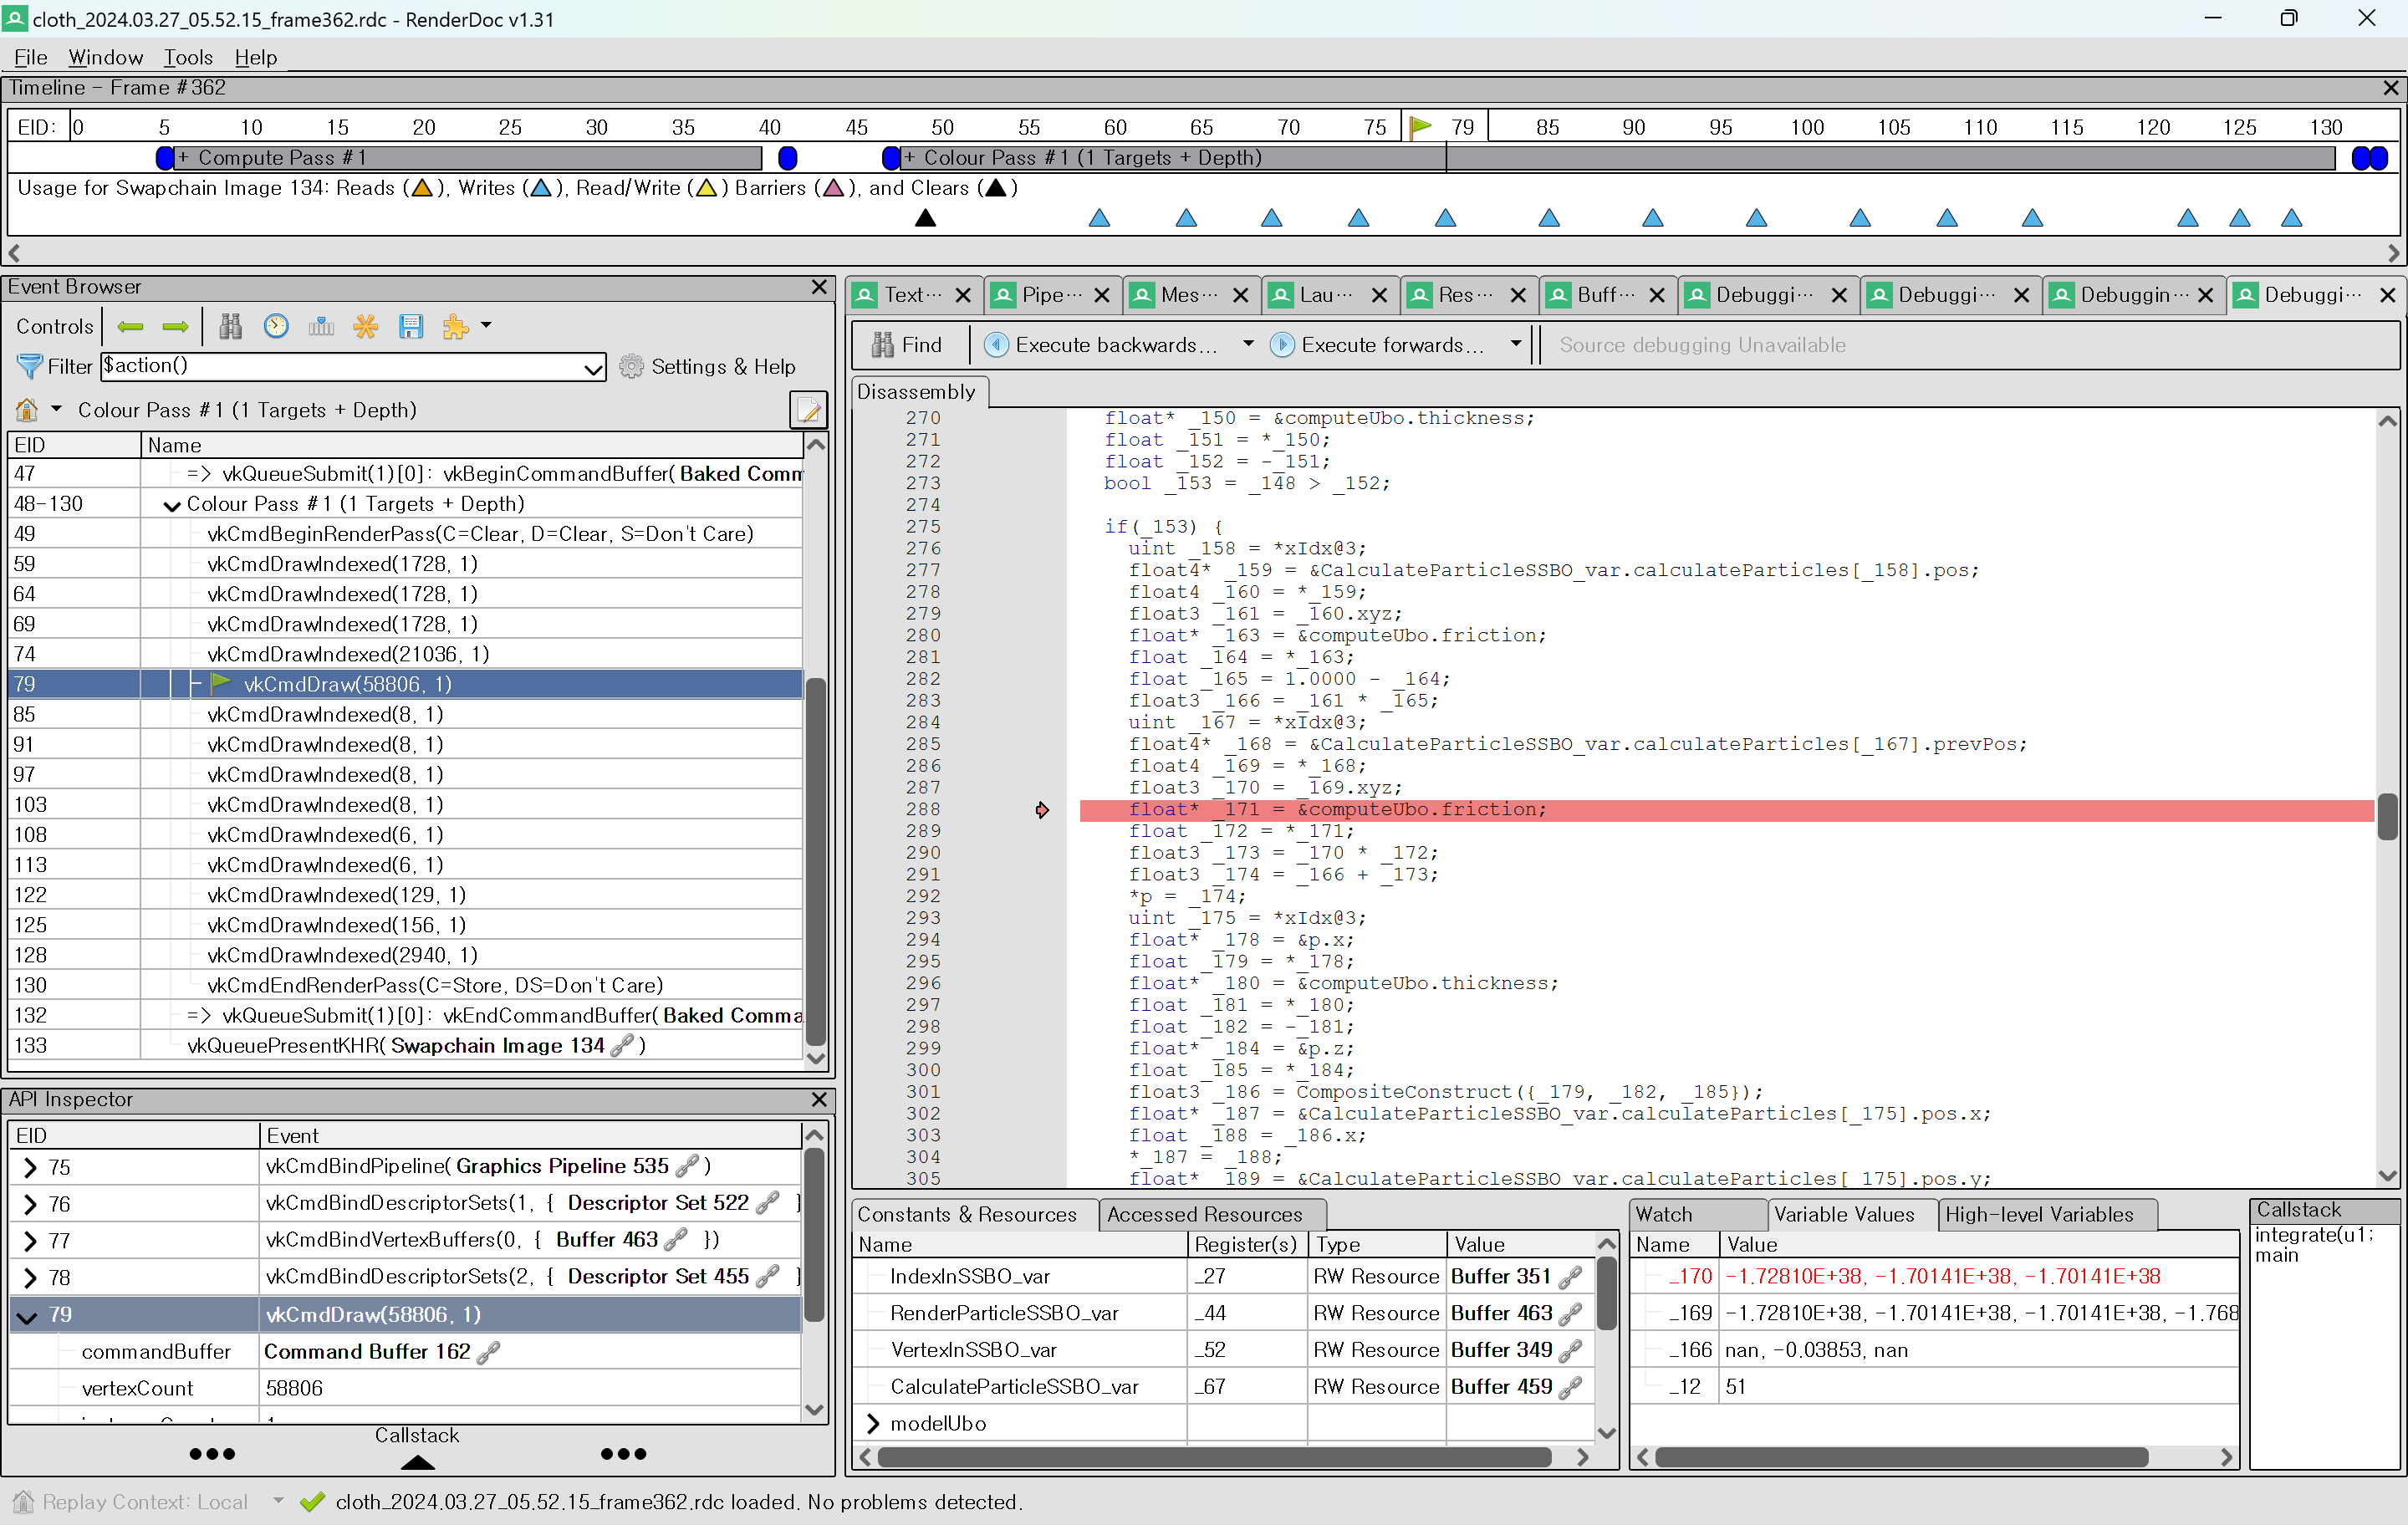Click the current event flag marker in timeline
Image resolution: width=2408 pixels, height=1525 pixels.
tap(1420, 126)
